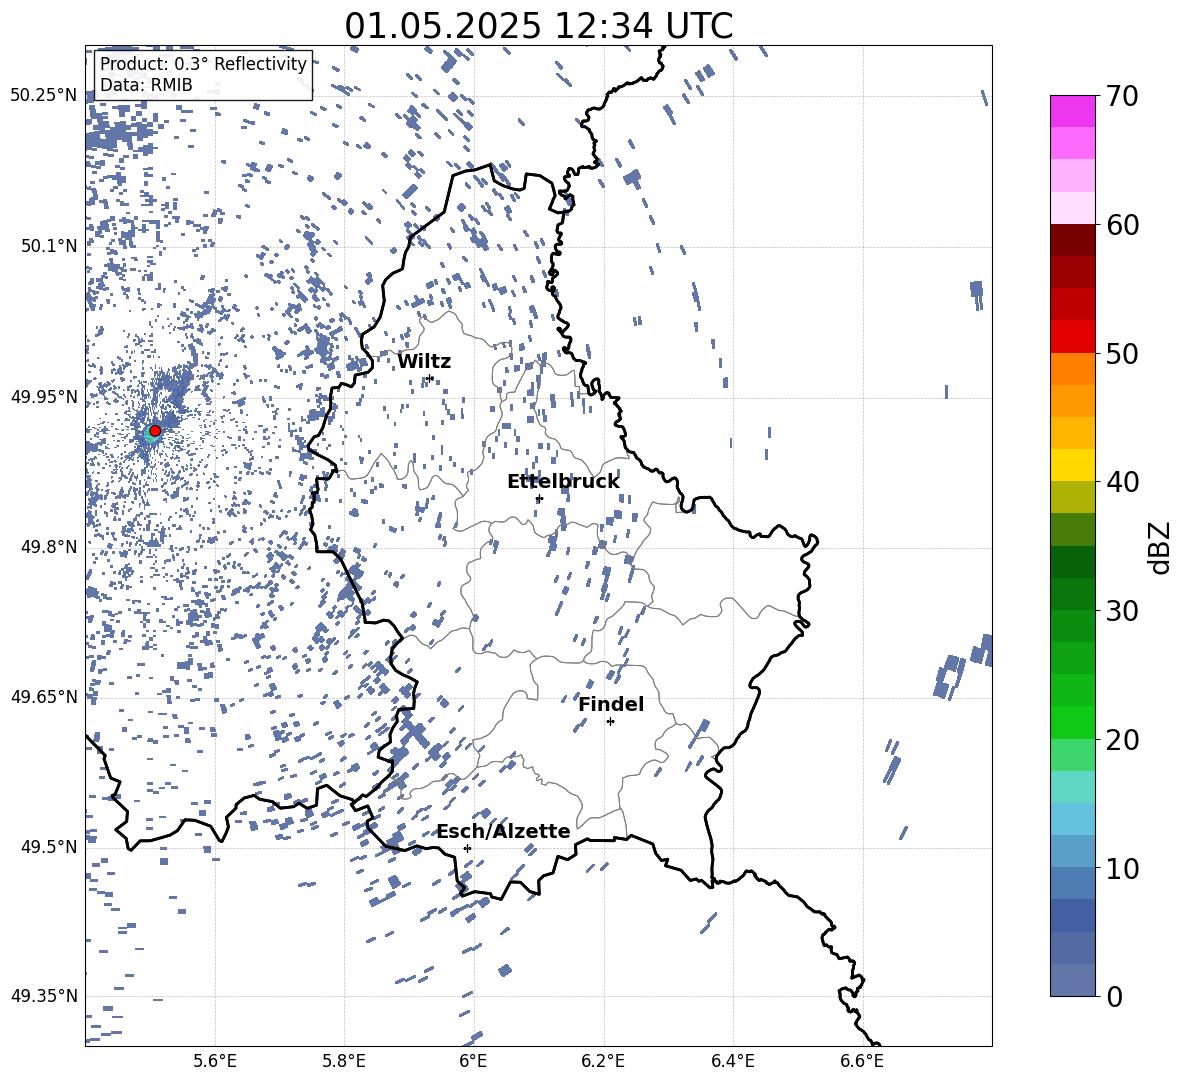Click the 49.65°N latitude label
The height and width of the screenshot is (1081, 1184).
(x=44, y=696)
